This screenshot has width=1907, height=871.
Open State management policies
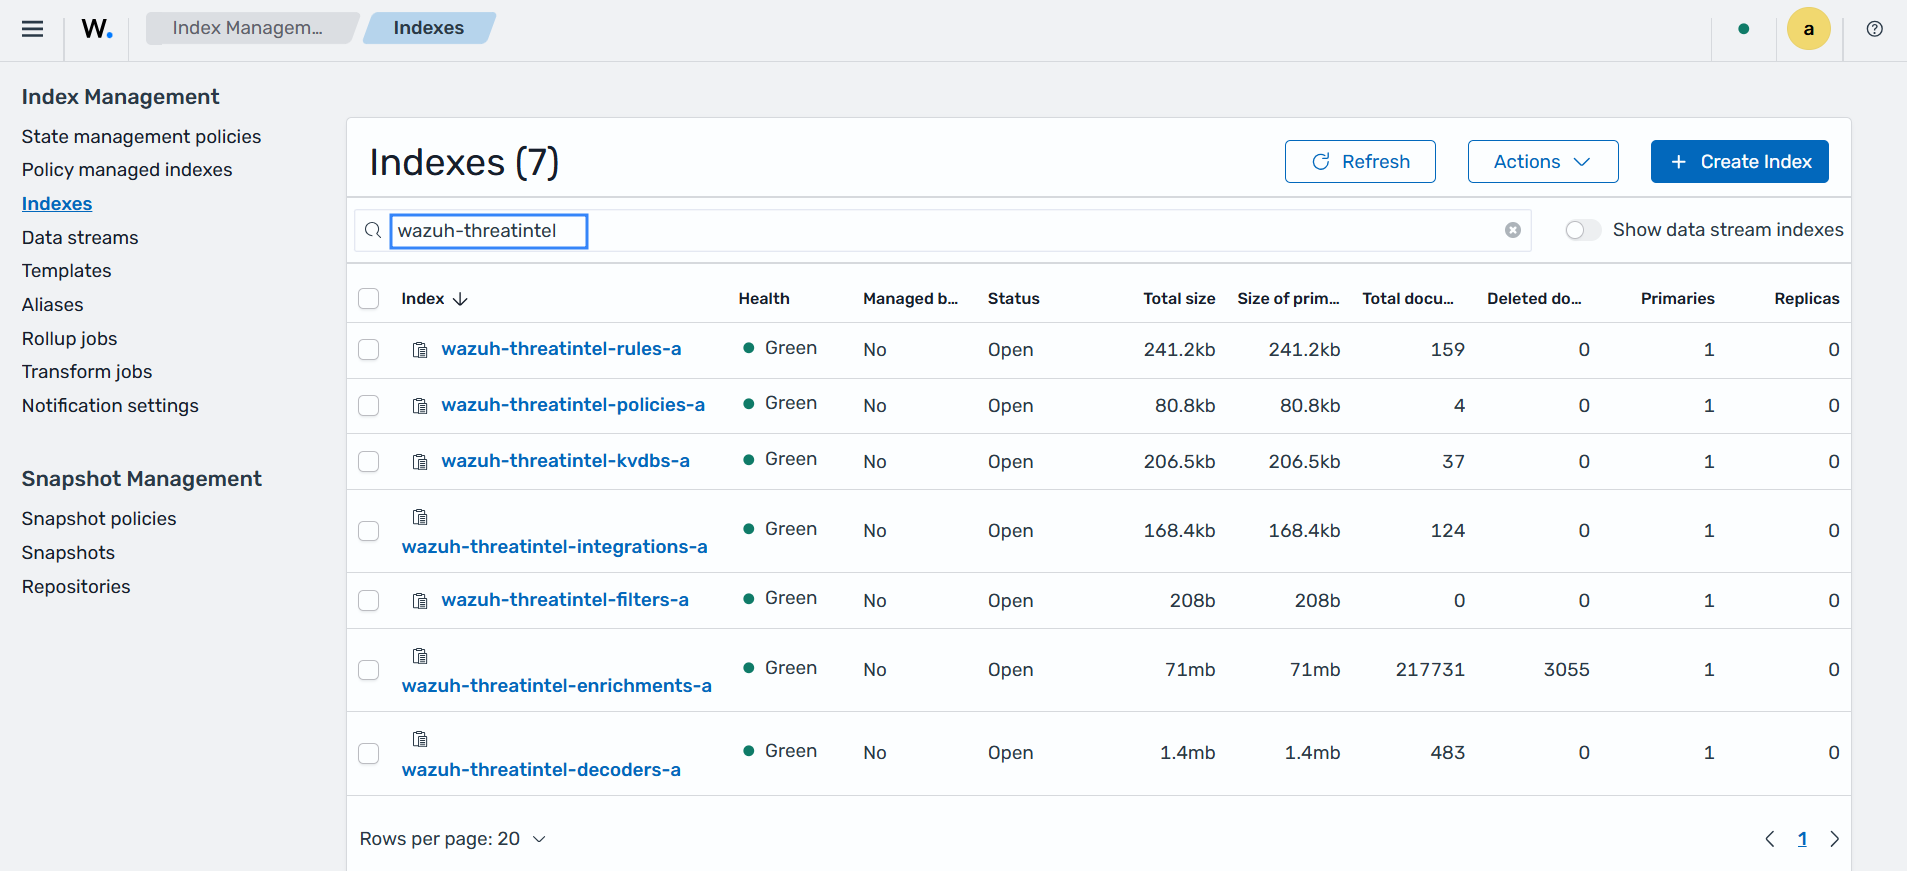(x=141, y=137)
